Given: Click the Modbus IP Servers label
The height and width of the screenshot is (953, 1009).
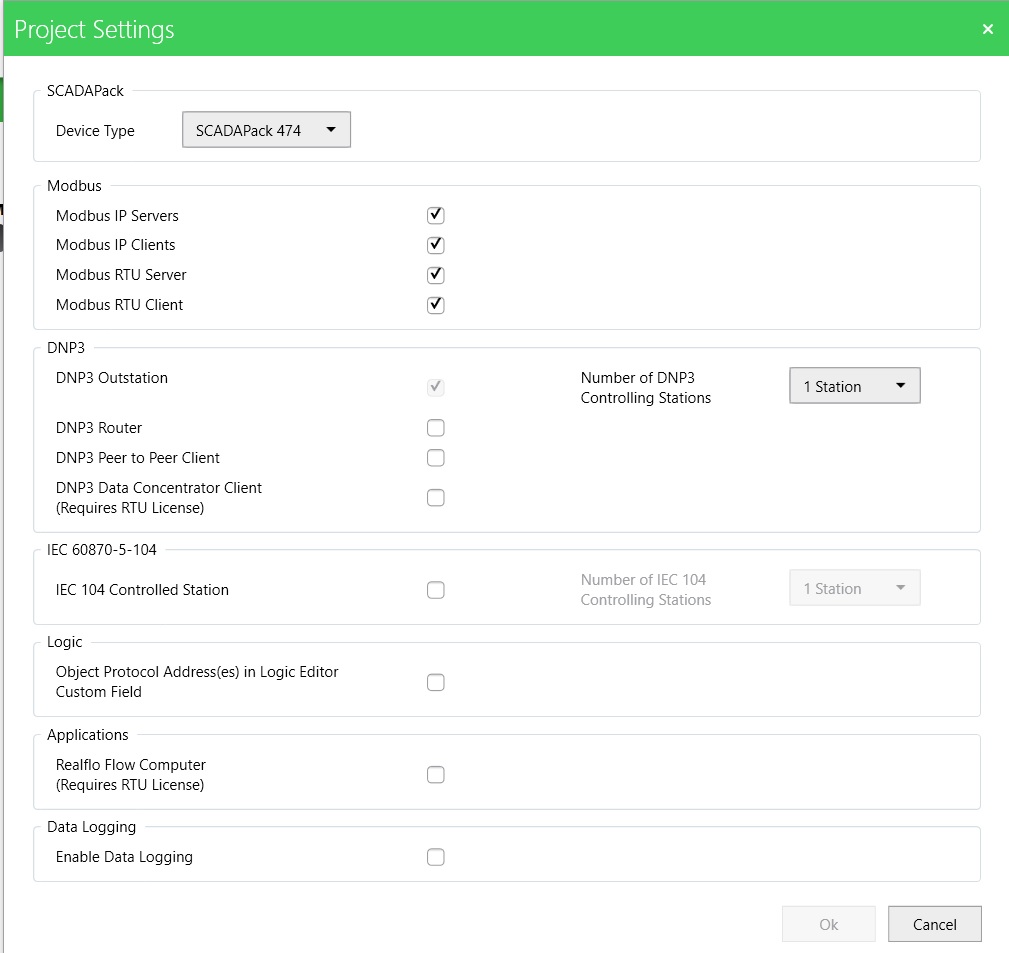Looking at the screenshot, I should point(117,216).
